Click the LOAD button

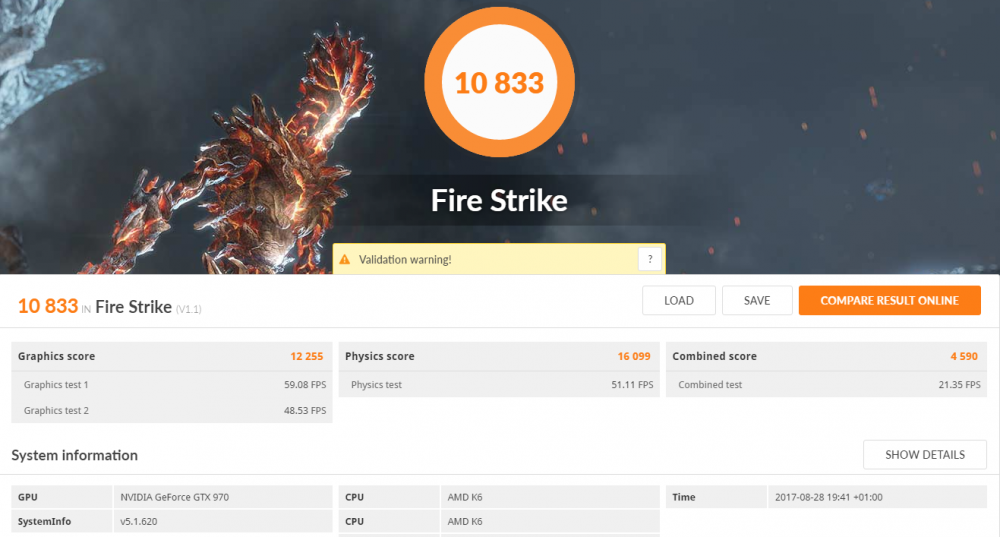coord(679,300)
